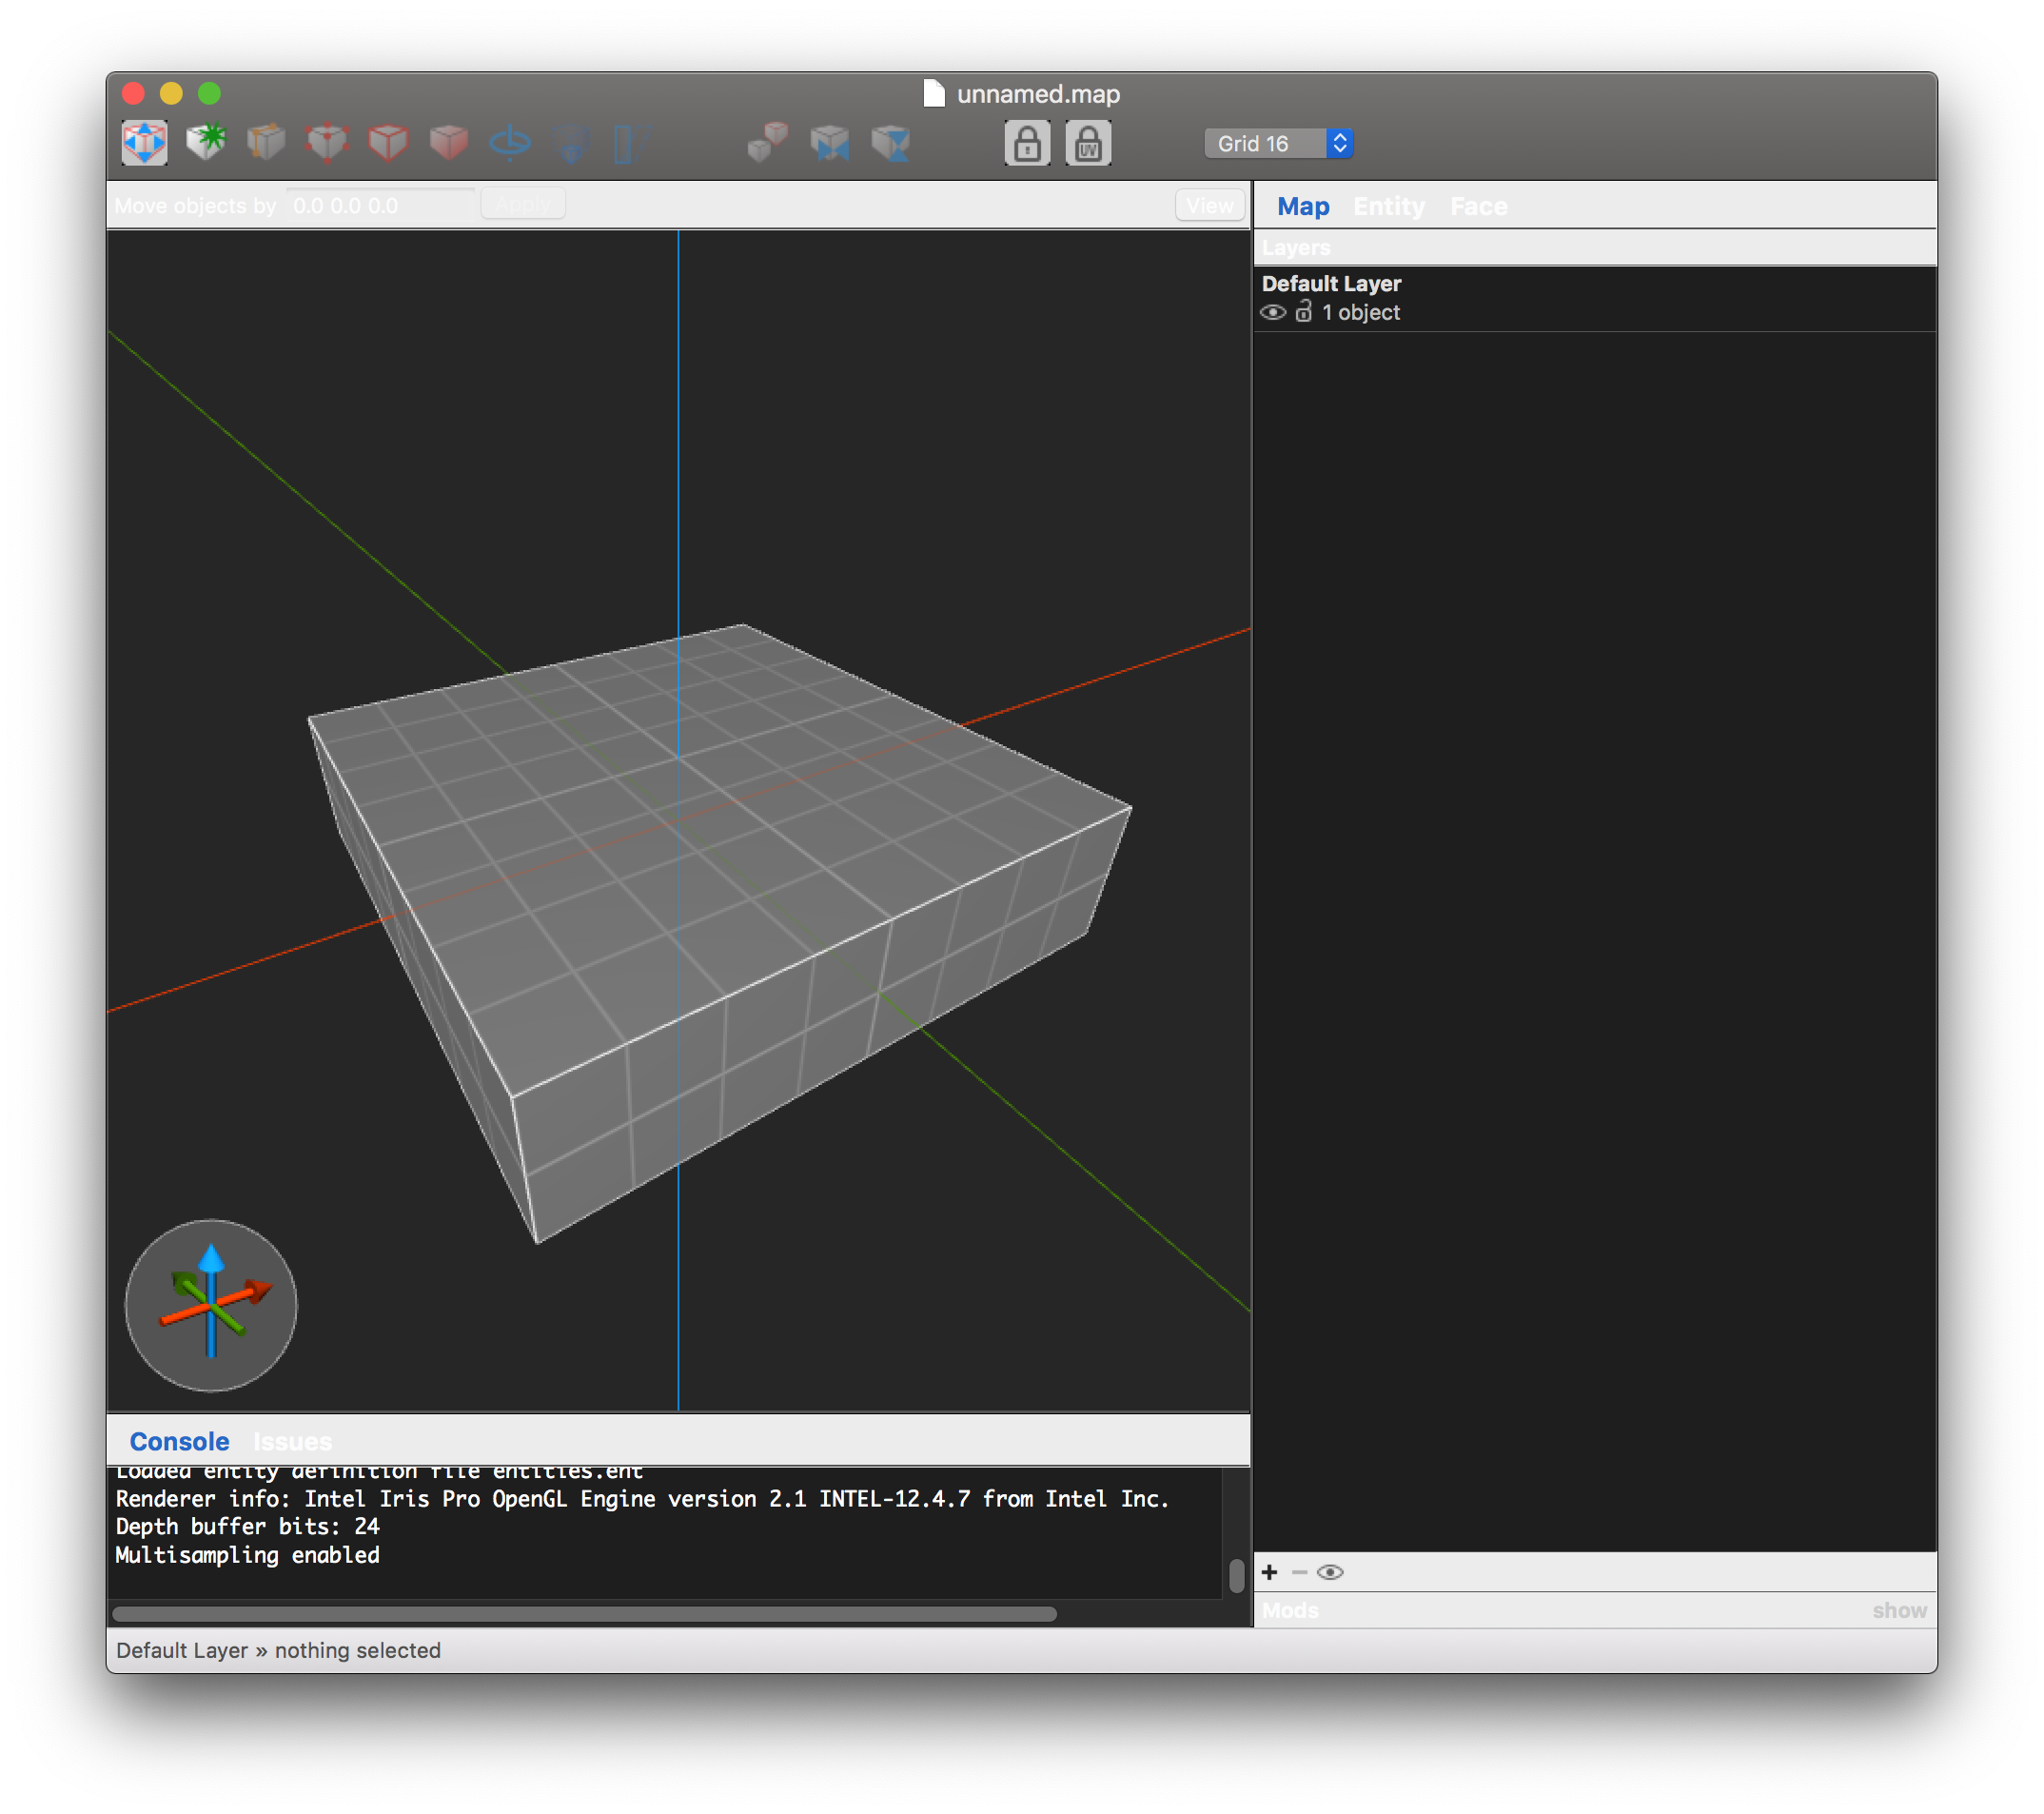Pick the rotate objects tool icon

pos(510,143)
